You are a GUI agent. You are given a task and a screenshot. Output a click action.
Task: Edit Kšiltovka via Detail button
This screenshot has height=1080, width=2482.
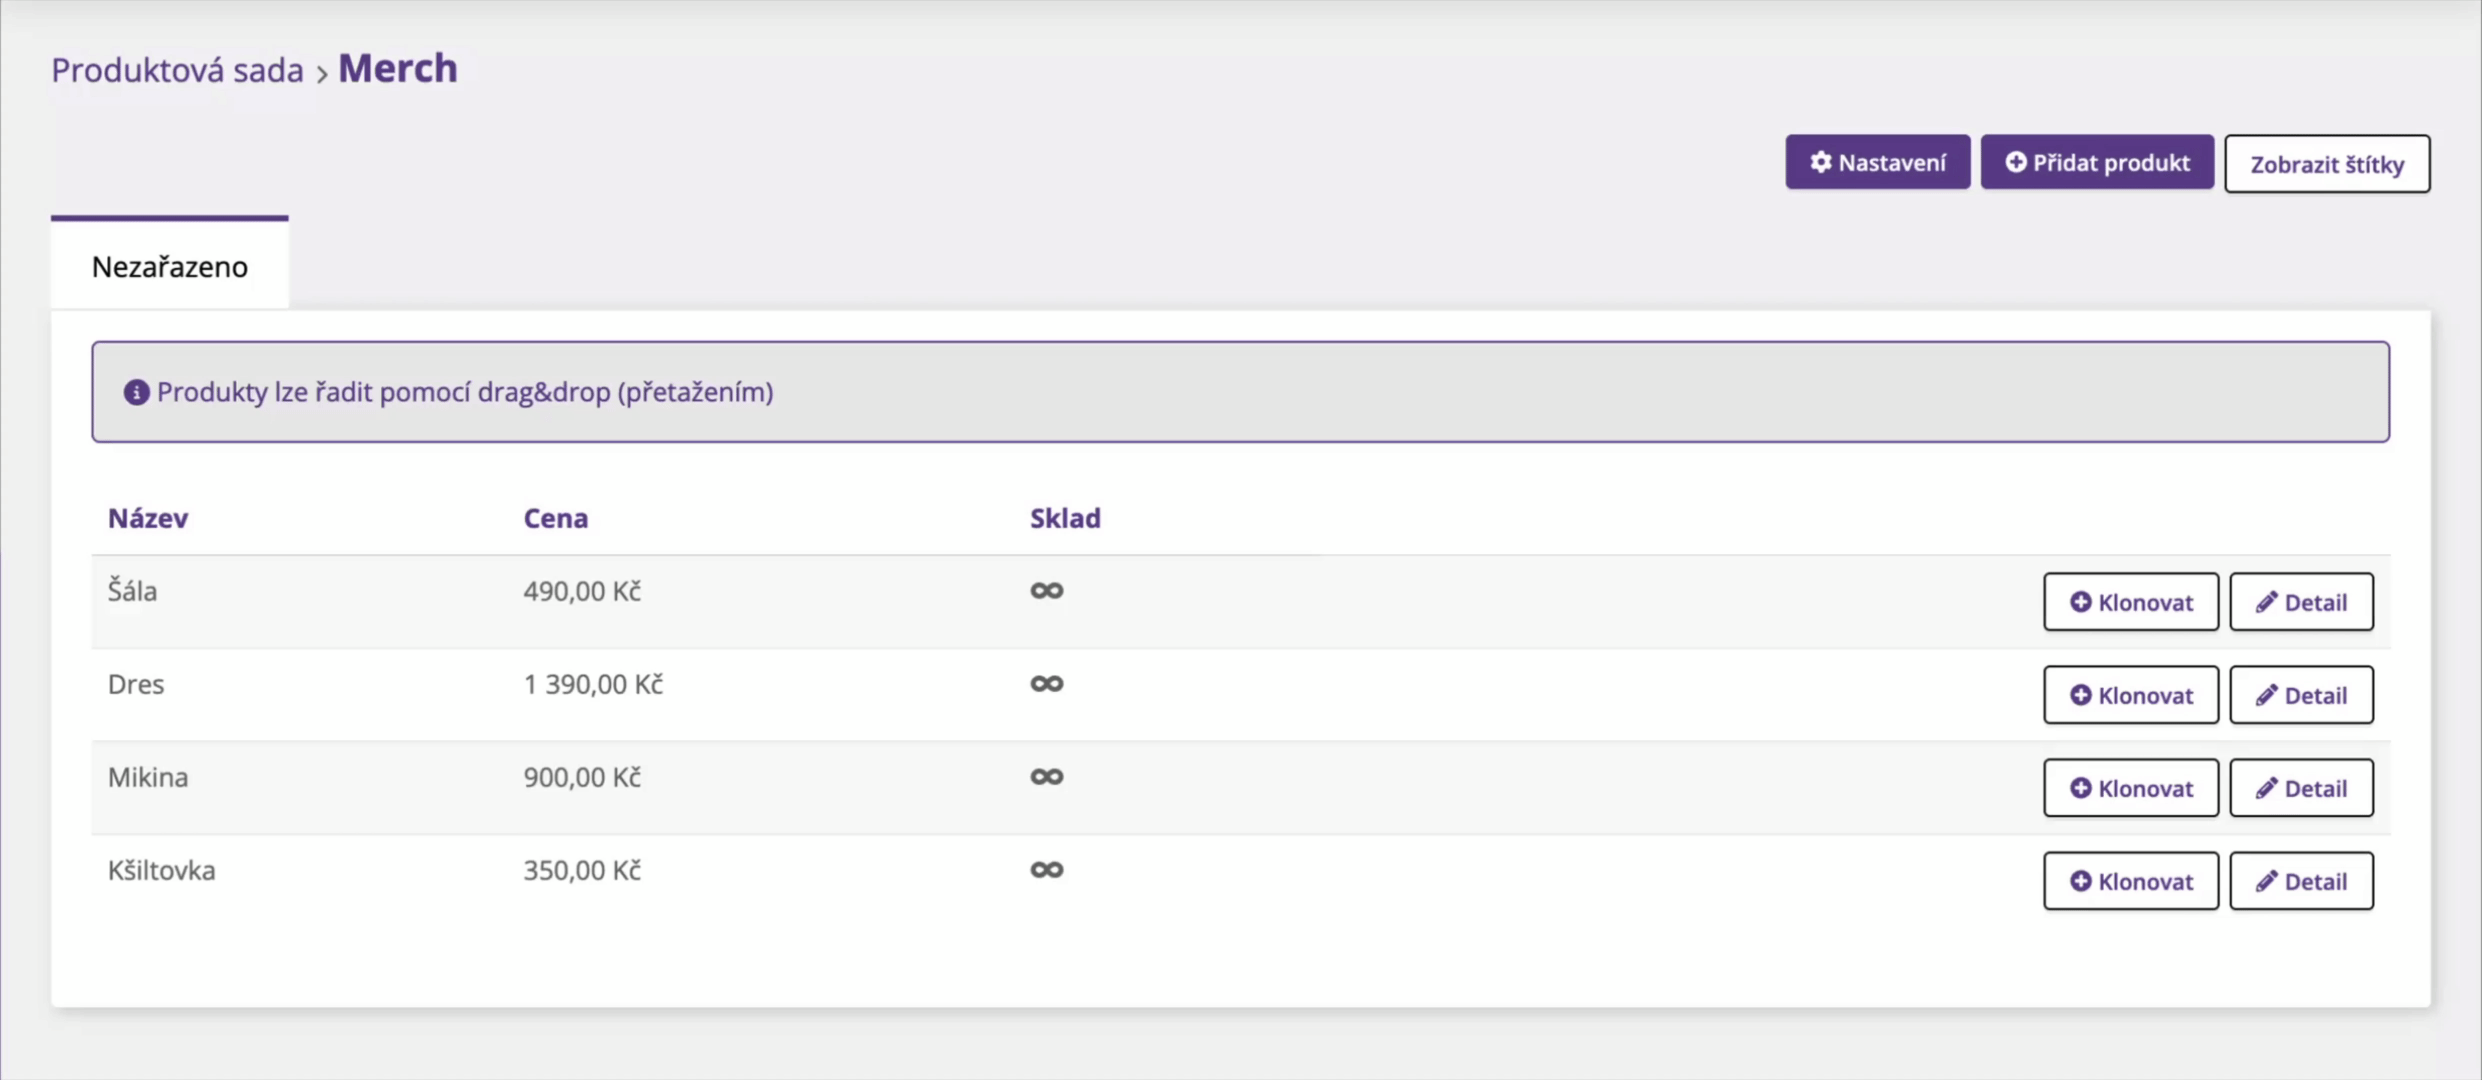coord(2300,881)
